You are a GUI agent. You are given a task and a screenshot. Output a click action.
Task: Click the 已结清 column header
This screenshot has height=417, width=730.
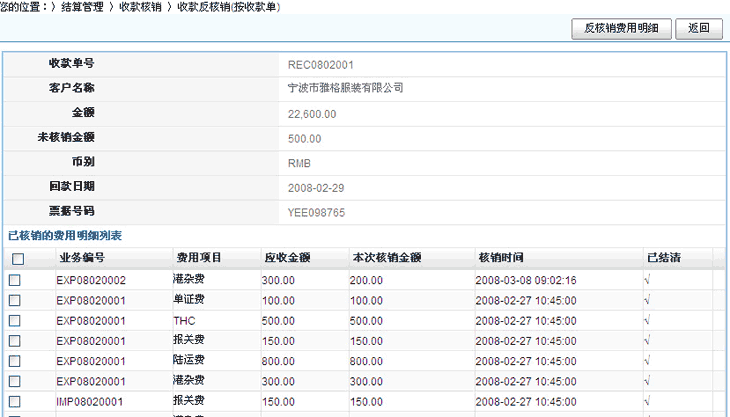point(663,258)
